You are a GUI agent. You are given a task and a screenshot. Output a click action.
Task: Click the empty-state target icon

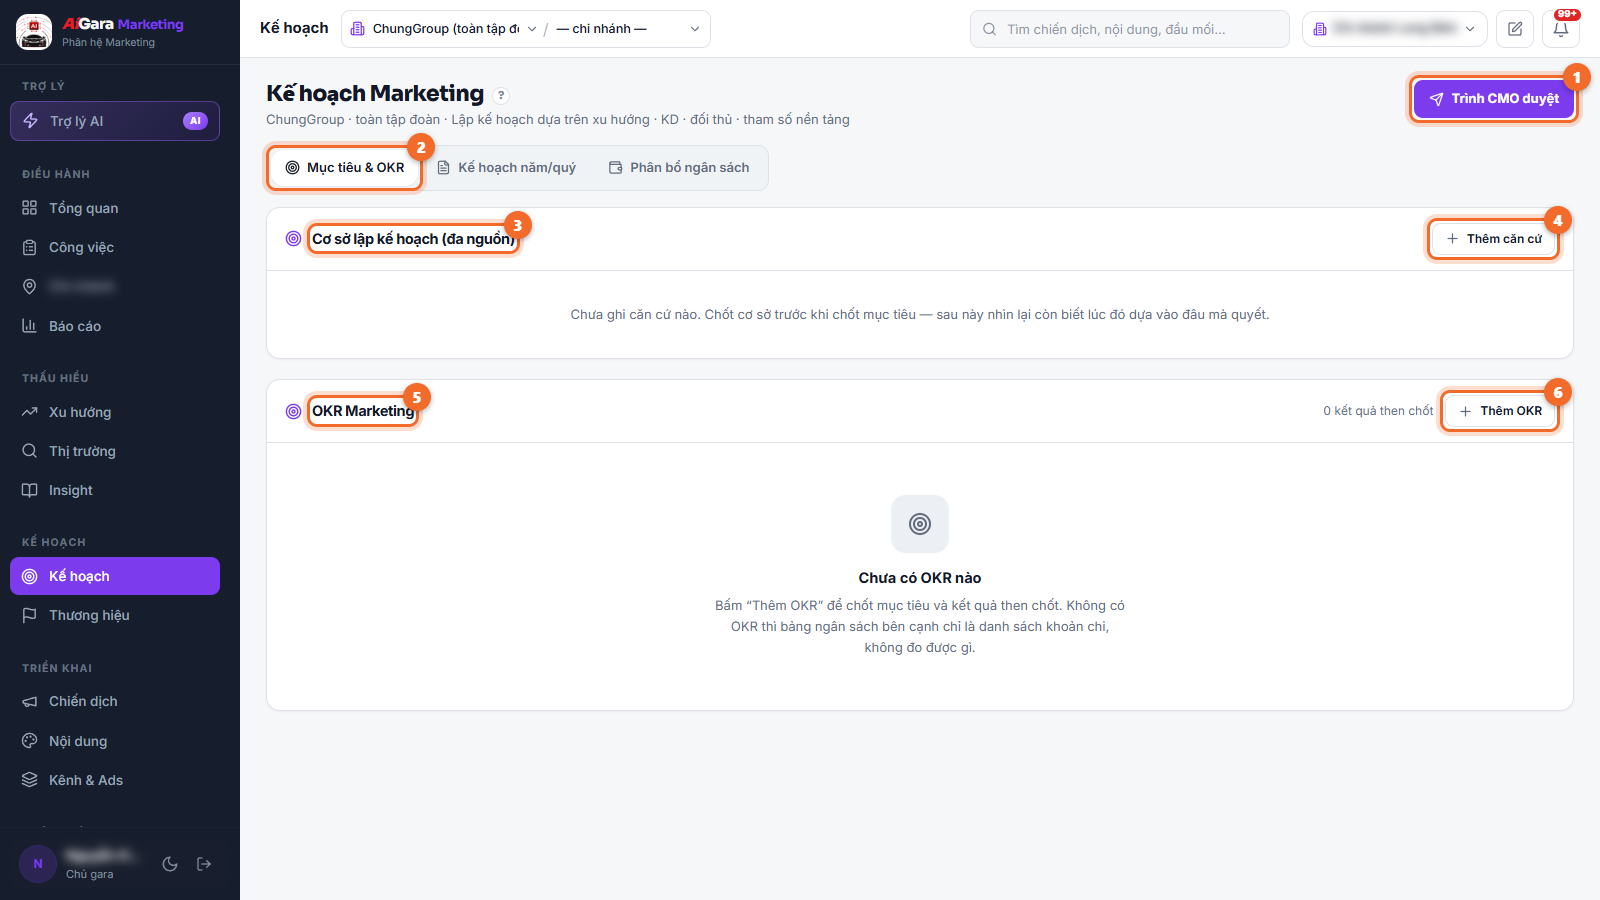(920, 524)
